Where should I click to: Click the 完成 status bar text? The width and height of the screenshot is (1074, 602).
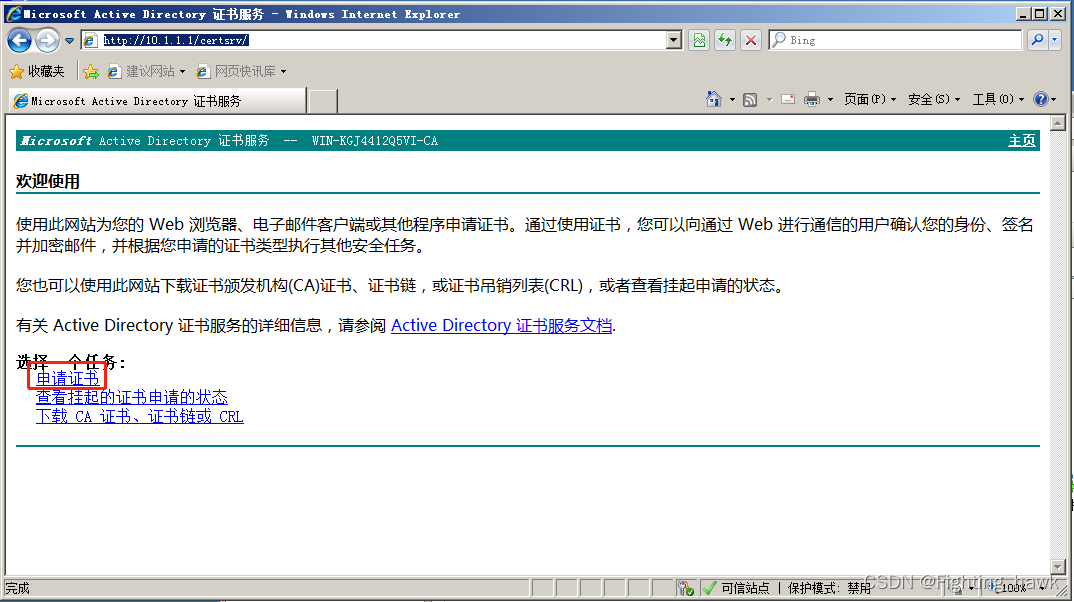pyautogui.click(x=18, y=588)
